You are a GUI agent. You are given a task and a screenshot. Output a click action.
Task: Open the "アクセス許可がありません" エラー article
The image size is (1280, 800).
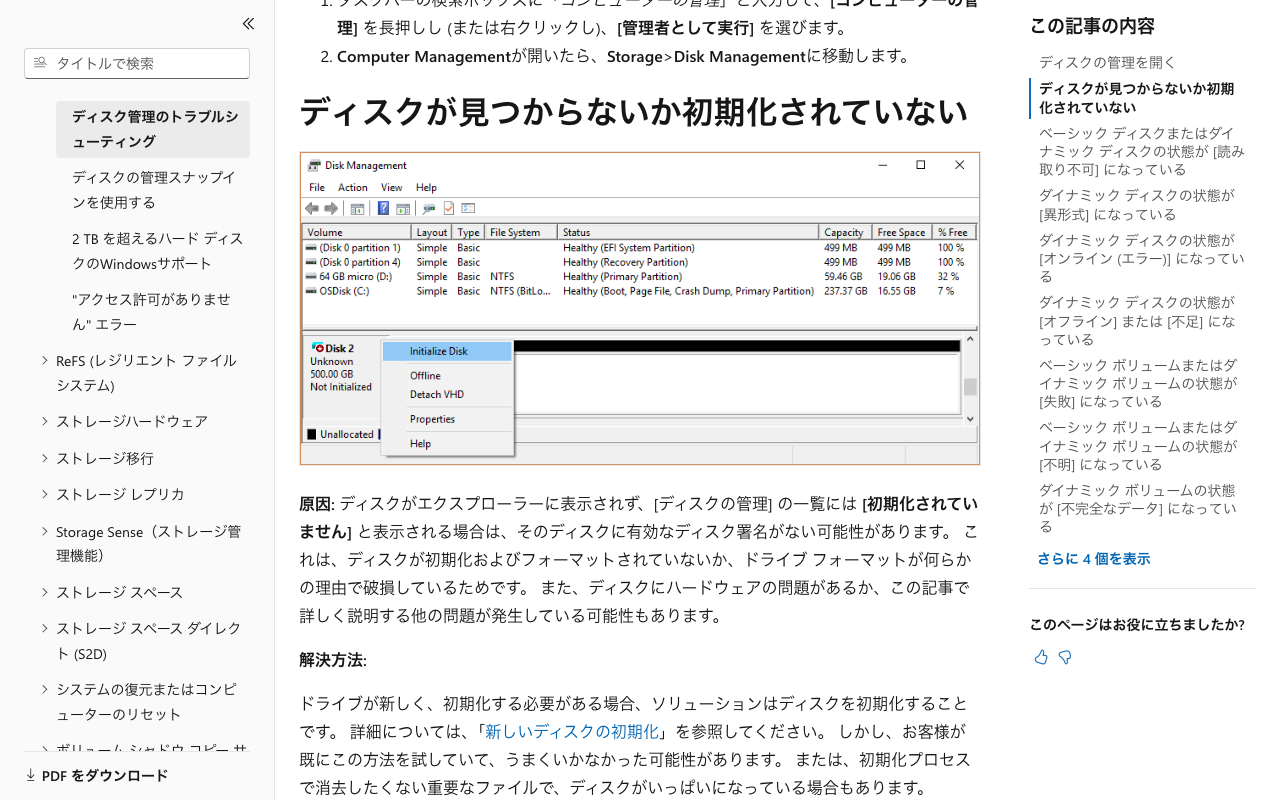point(152,312)
